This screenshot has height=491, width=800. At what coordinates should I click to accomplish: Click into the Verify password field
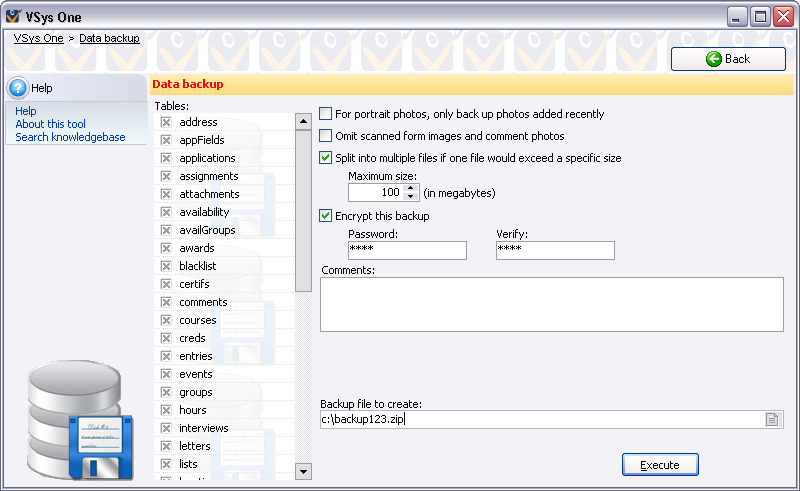[x=555, y=250]
